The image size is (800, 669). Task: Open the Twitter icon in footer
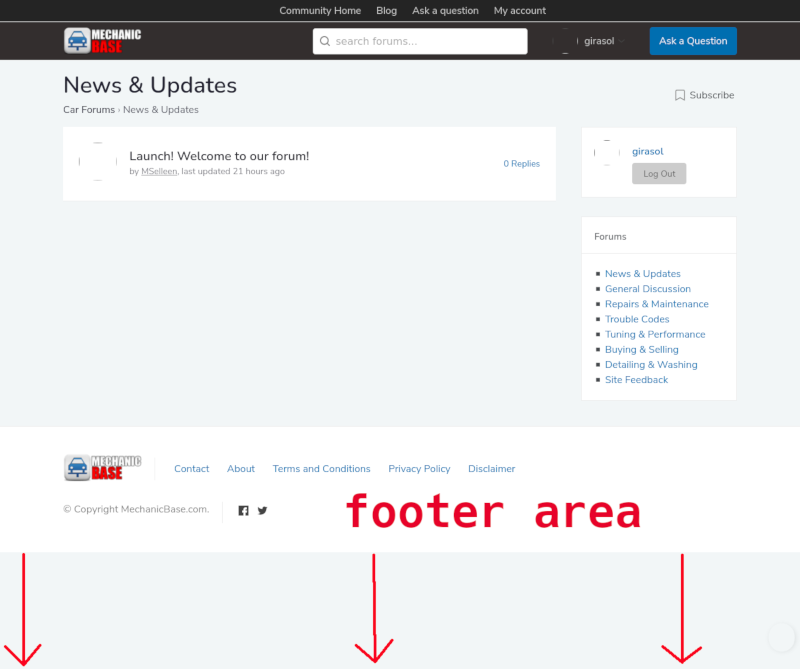(262, 510)
